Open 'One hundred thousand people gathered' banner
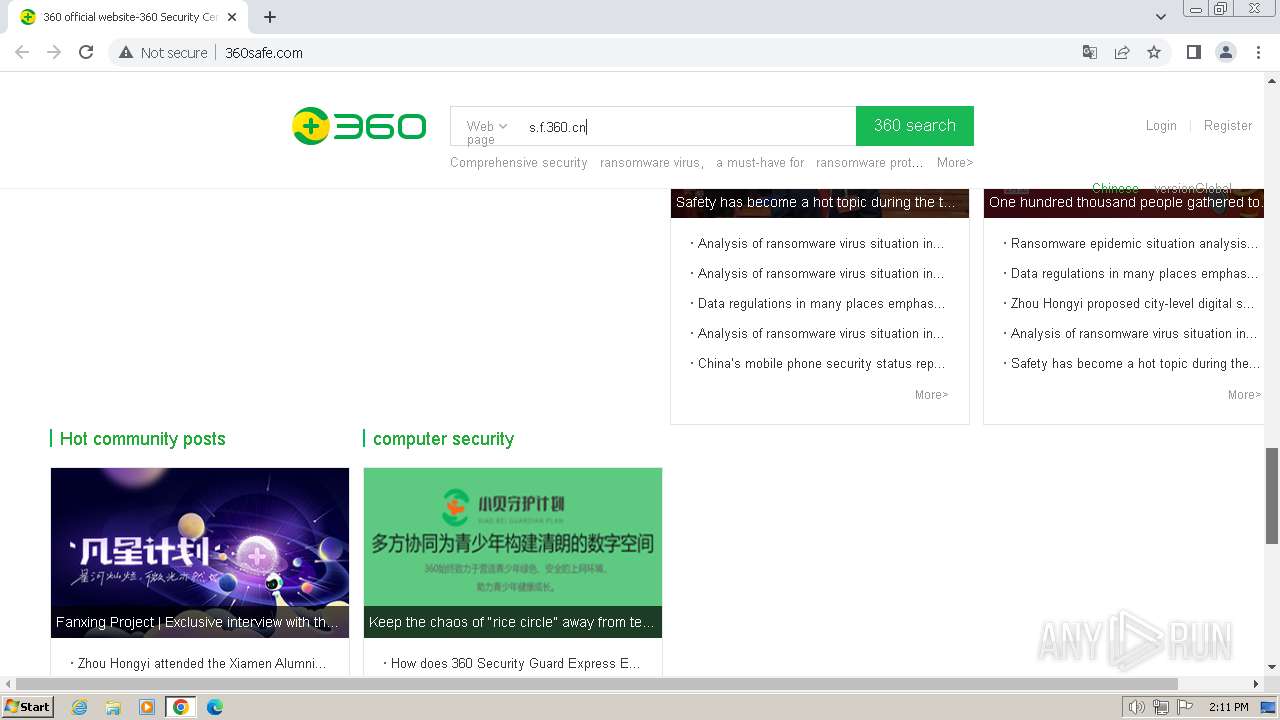 click(x=1124, y=202)
